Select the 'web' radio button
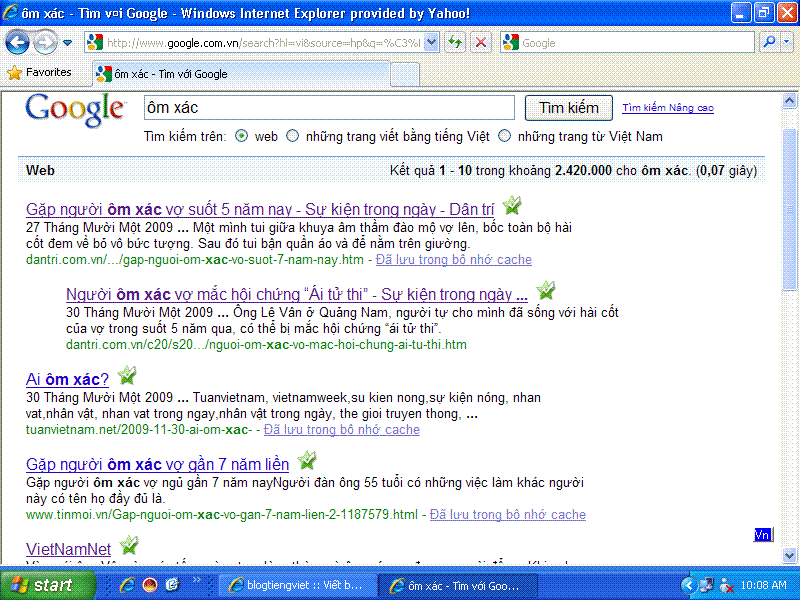 [x=241, y=136]
